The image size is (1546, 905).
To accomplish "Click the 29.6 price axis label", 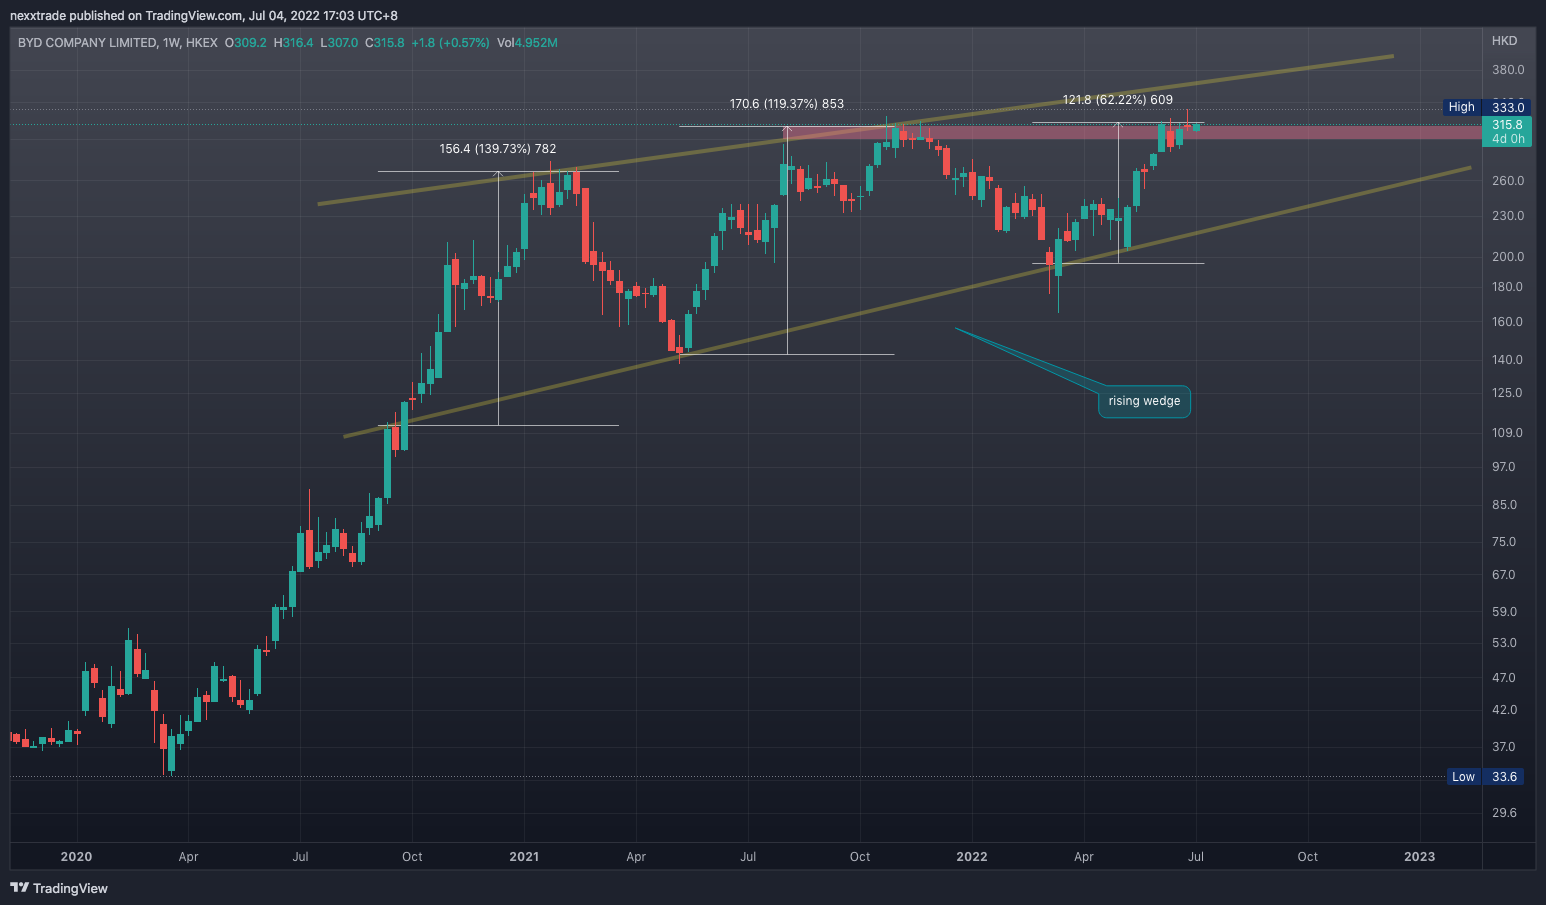I will 1504,813.
